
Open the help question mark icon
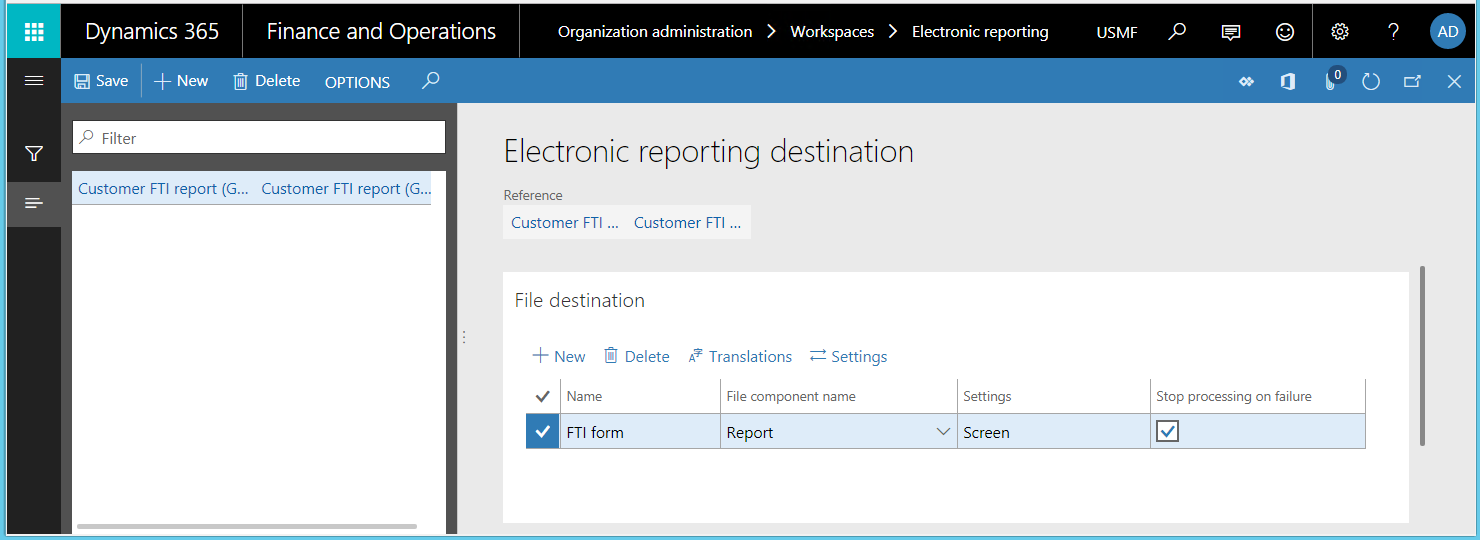1393,32
